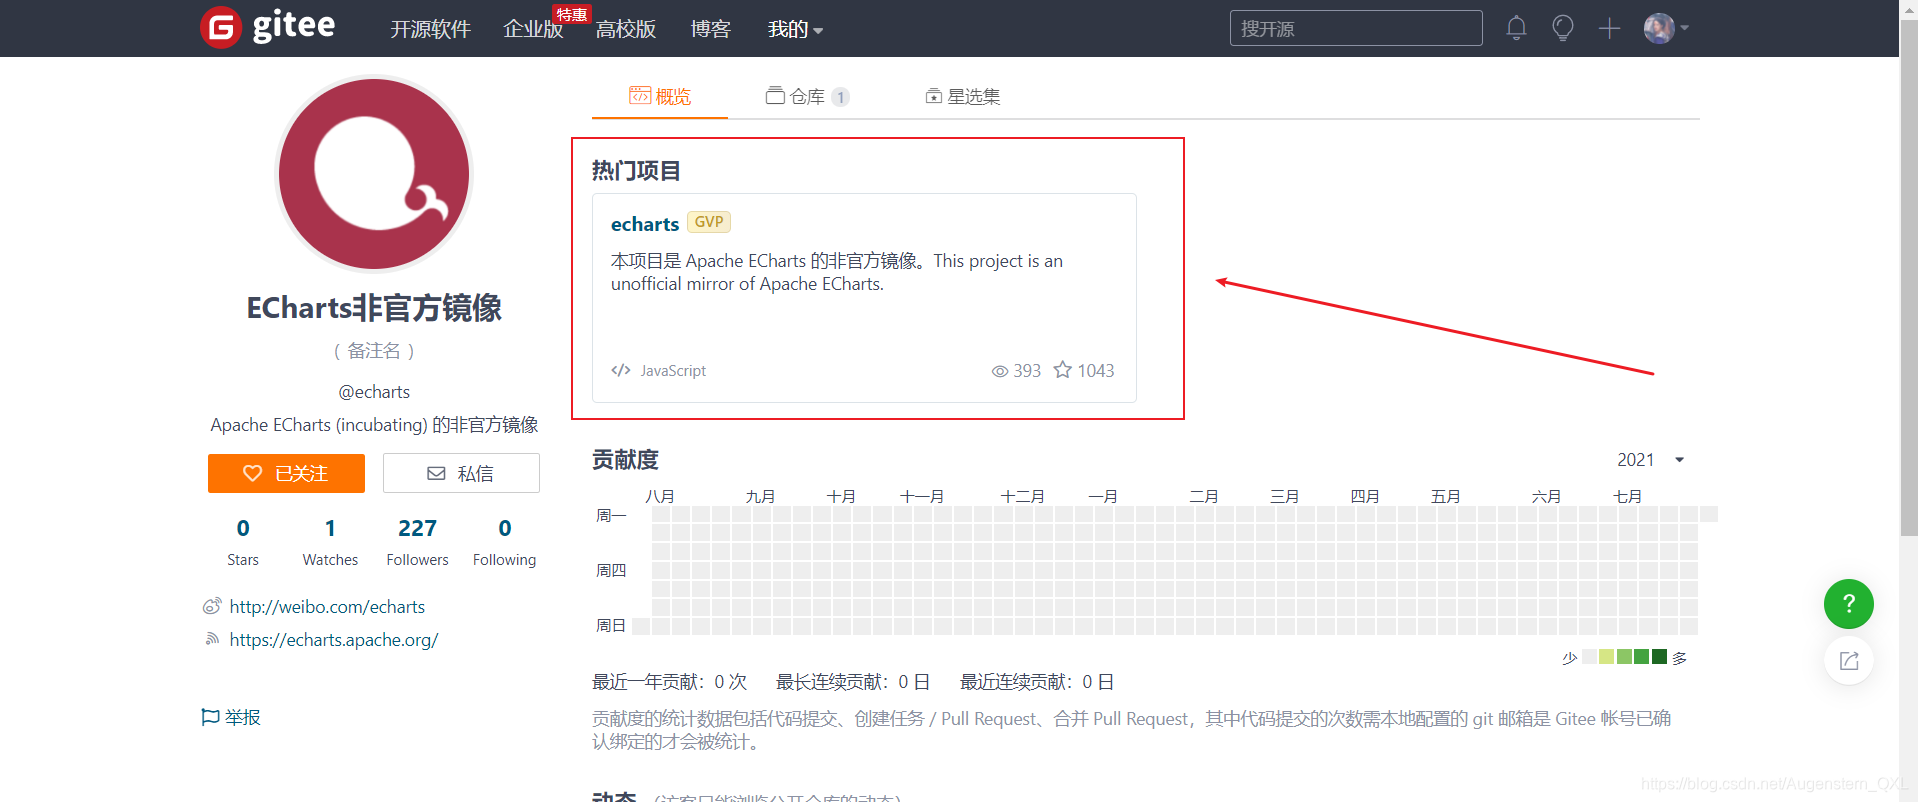1918x802 pixels.
Task: Open the 227 Followers list
Action: coord(417,541)
